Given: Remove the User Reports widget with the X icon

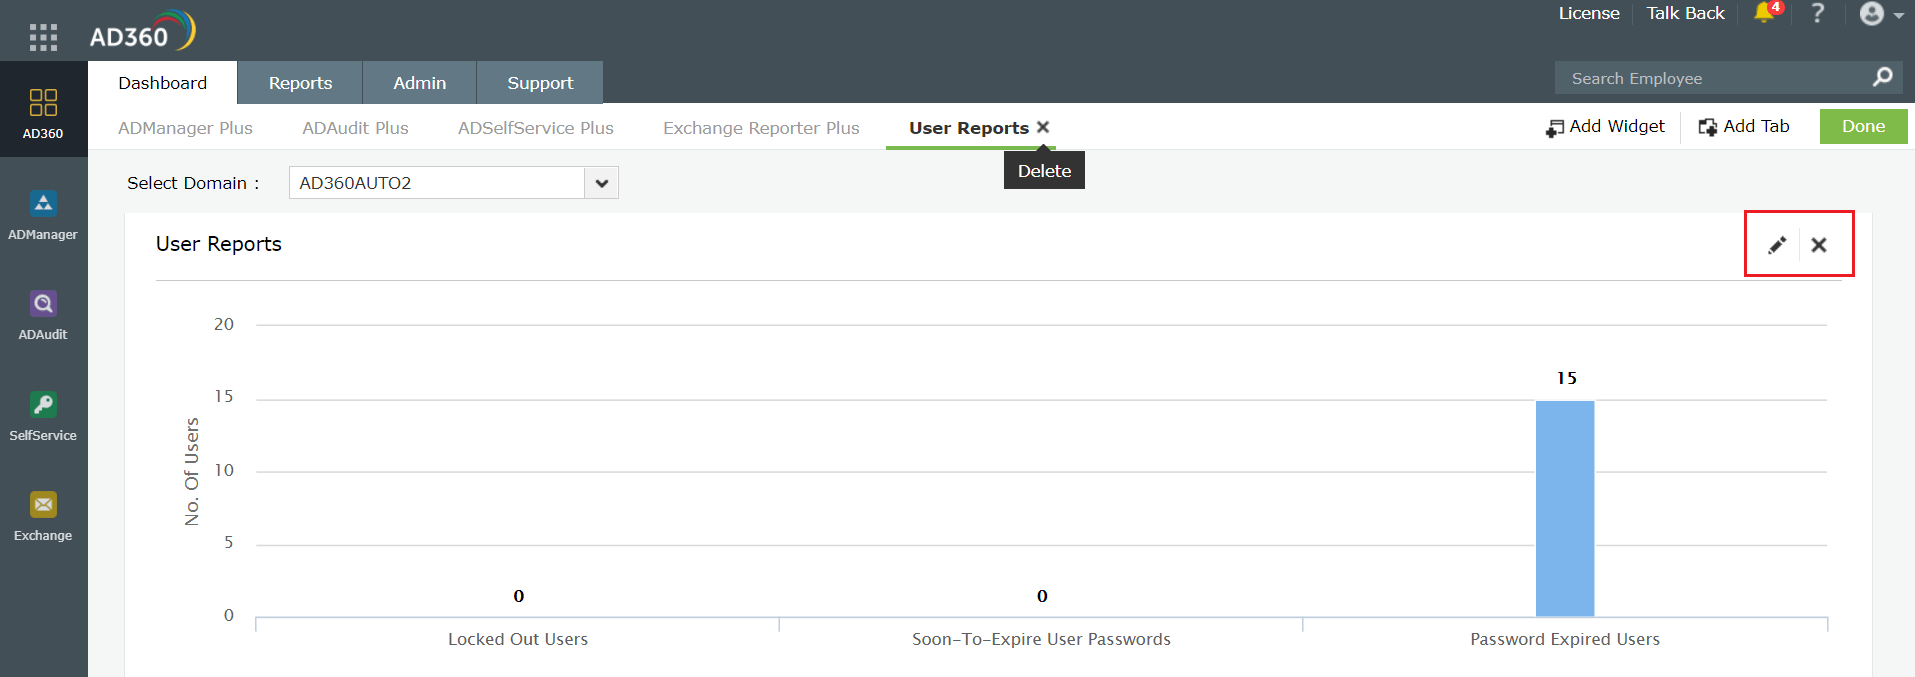Looking at the screenshot, I should (x=1819, y=245).
